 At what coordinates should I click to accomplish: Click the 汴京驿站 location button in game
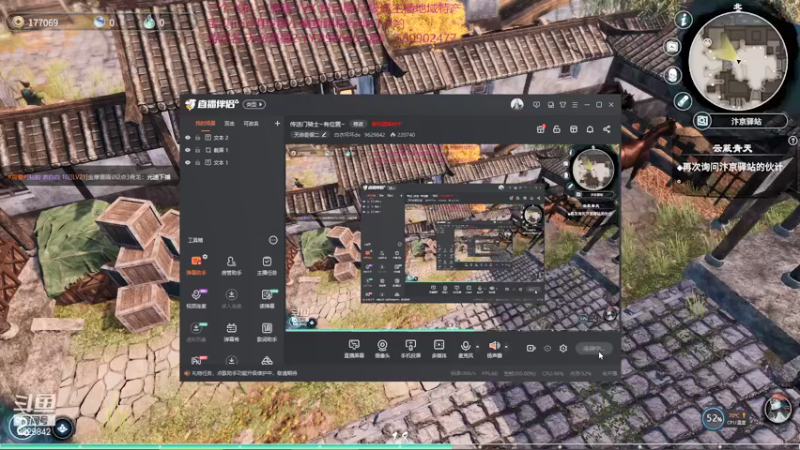pos(746,121)
